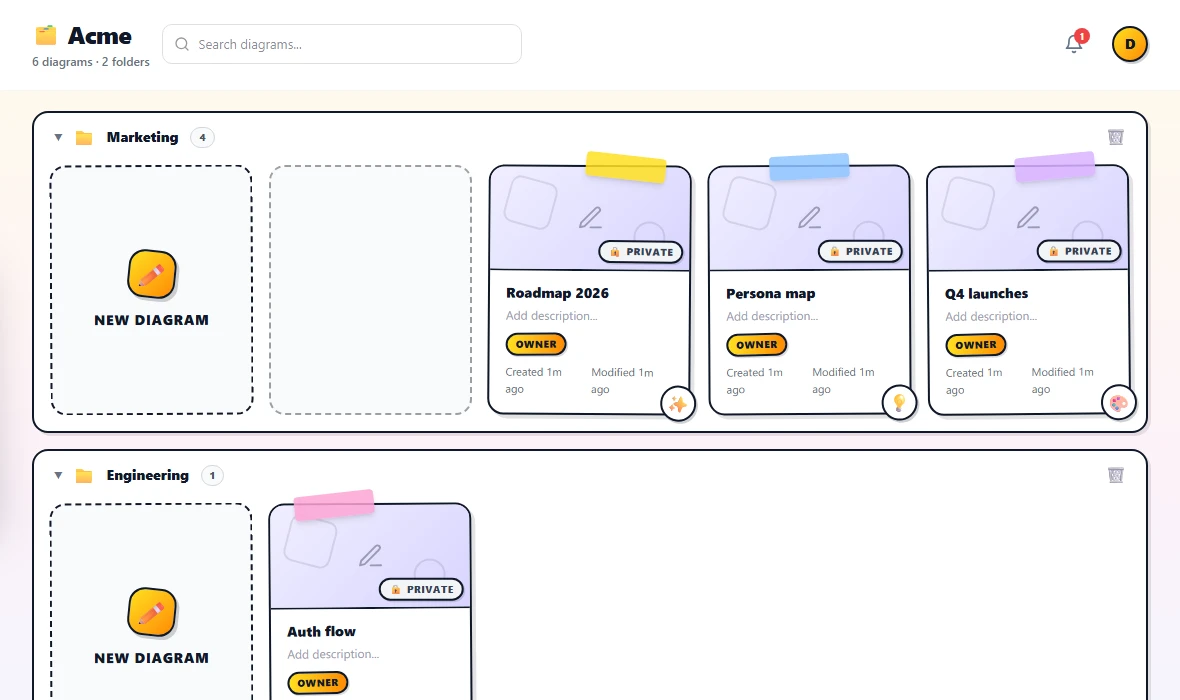Click the search magnifier icon

[181, 44]
